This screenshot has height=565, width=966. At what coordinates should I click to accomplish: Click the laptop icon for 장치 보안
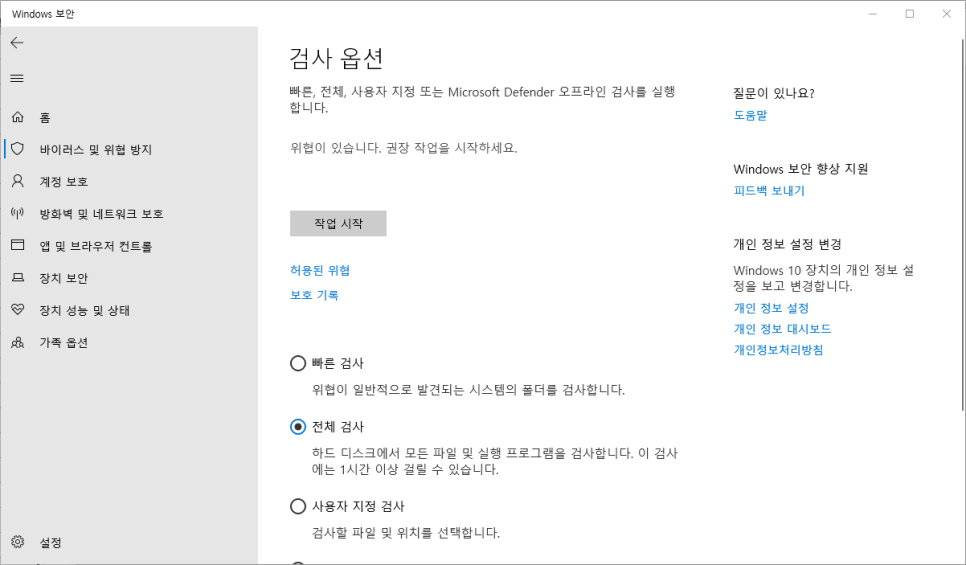tap(18, 277)
